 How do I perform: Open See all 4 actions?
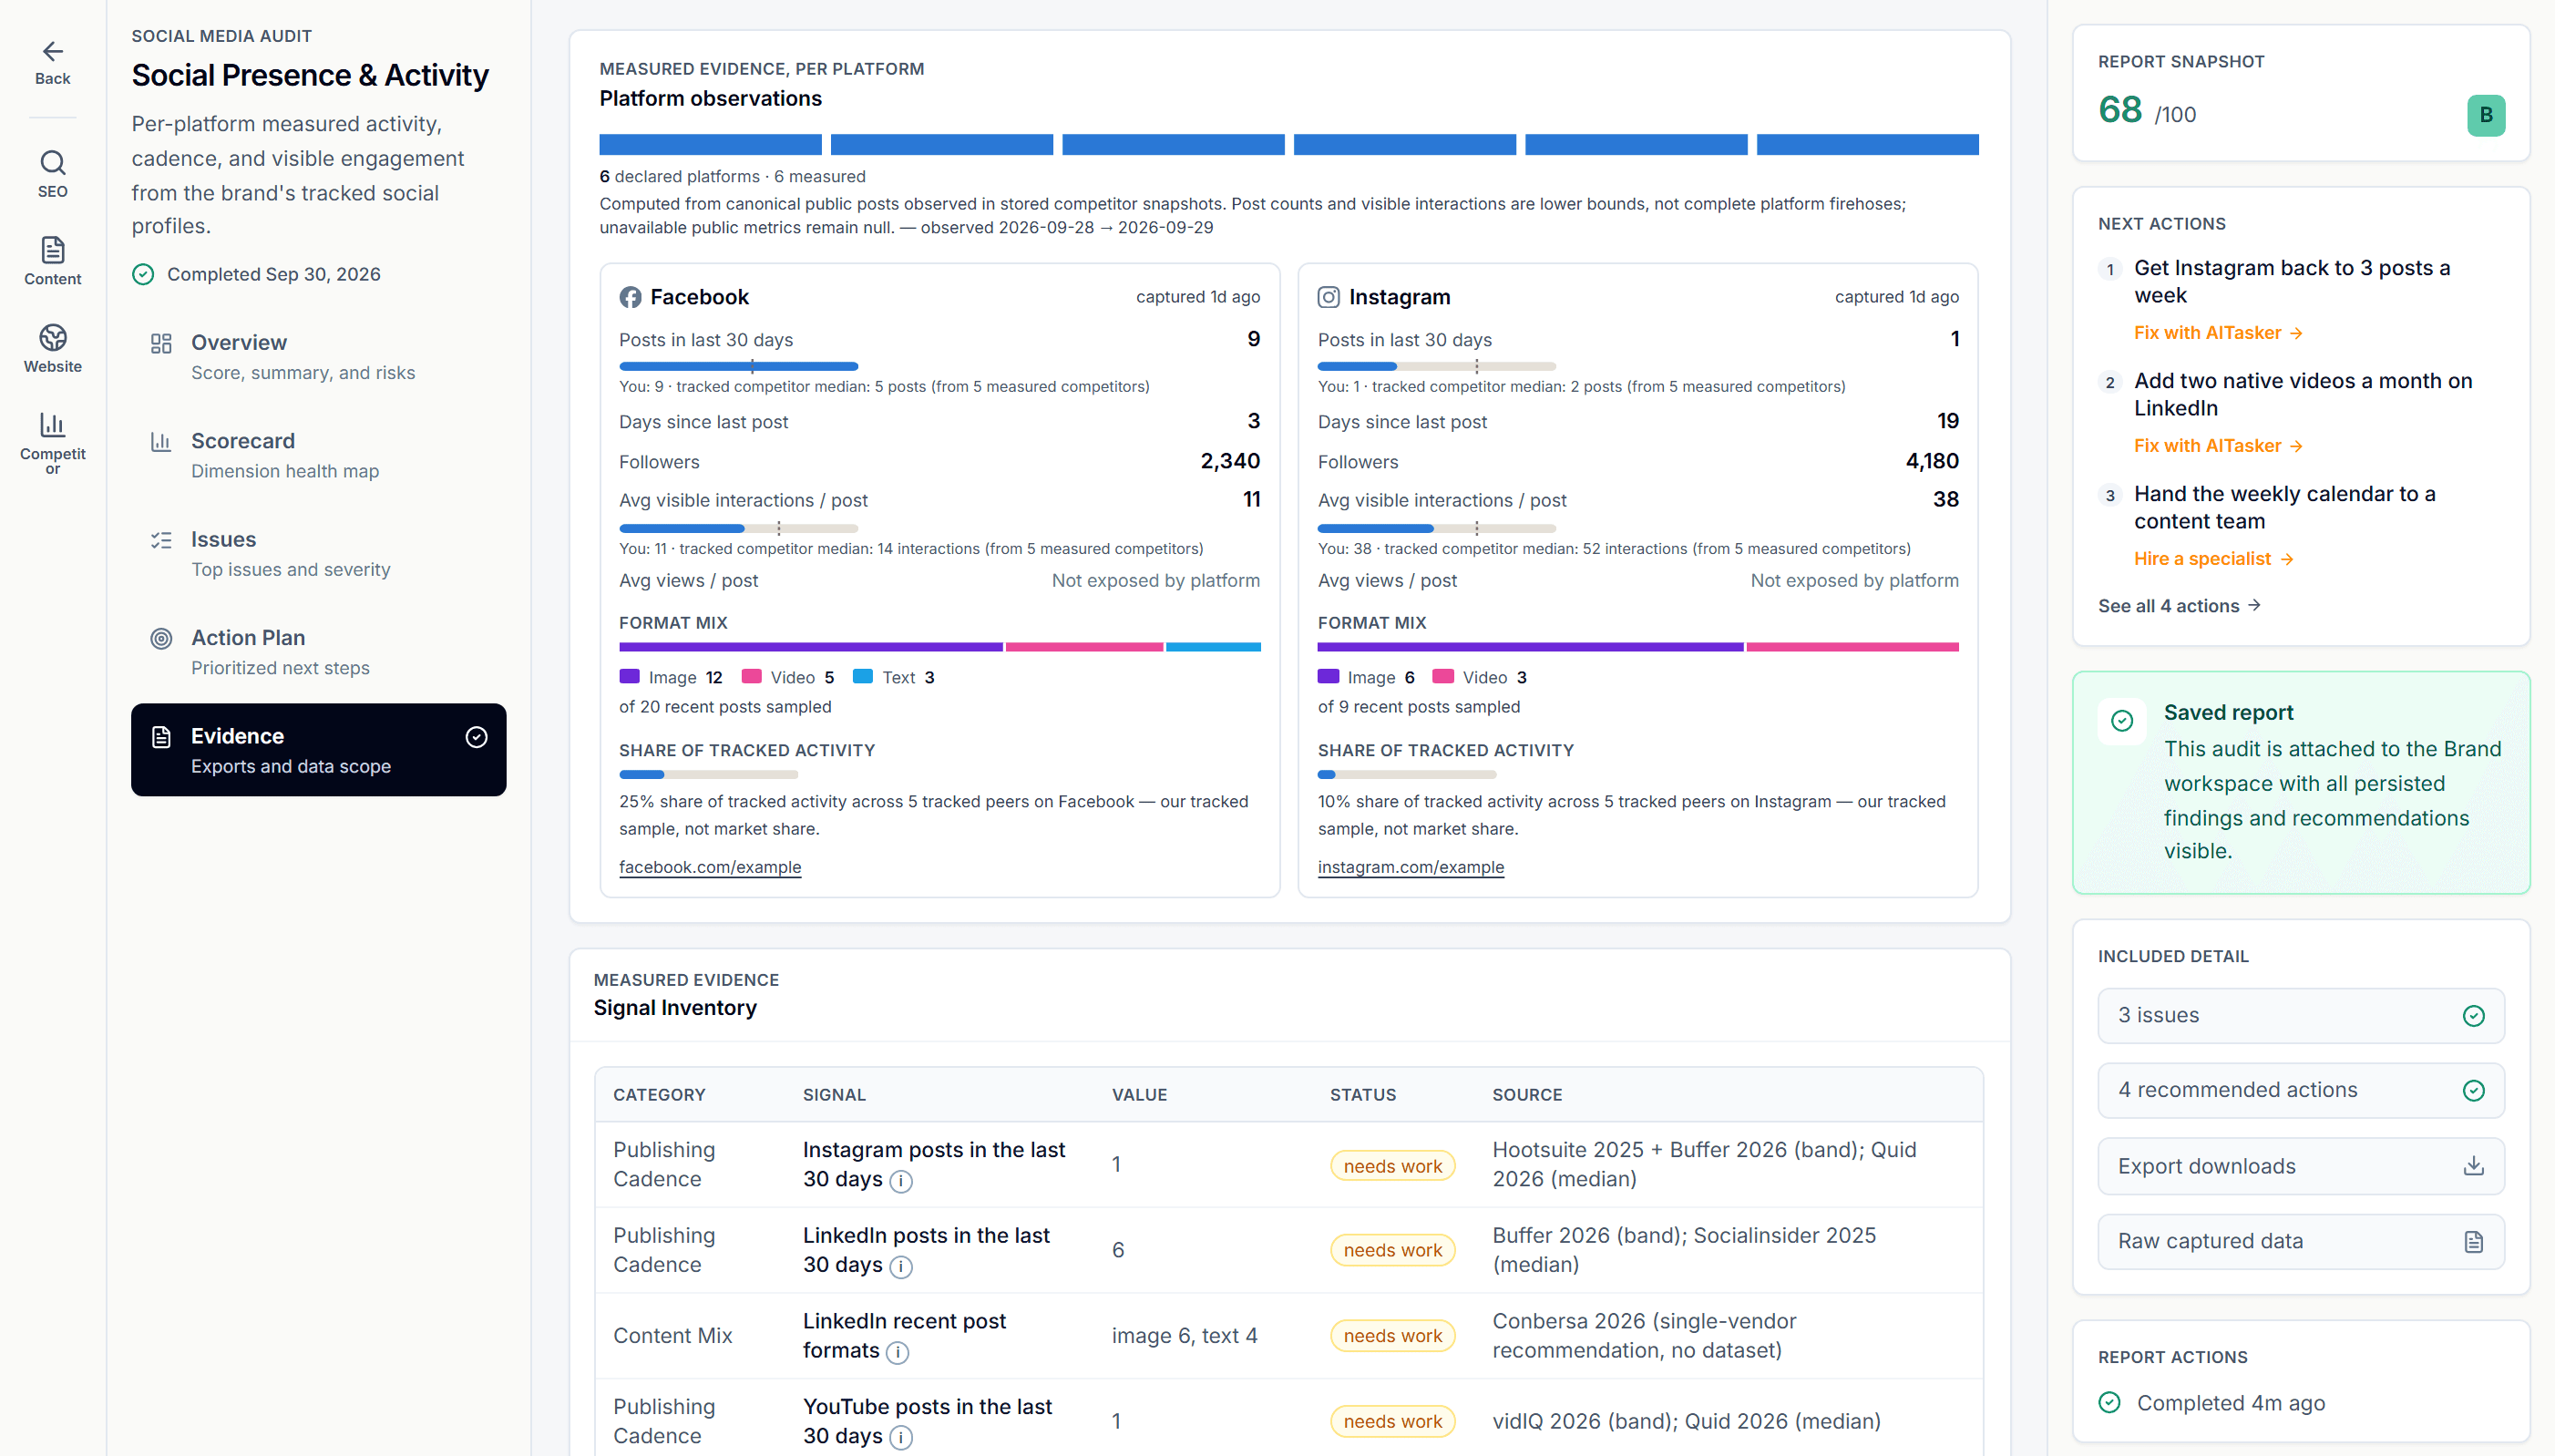[x=2179, y=606]
